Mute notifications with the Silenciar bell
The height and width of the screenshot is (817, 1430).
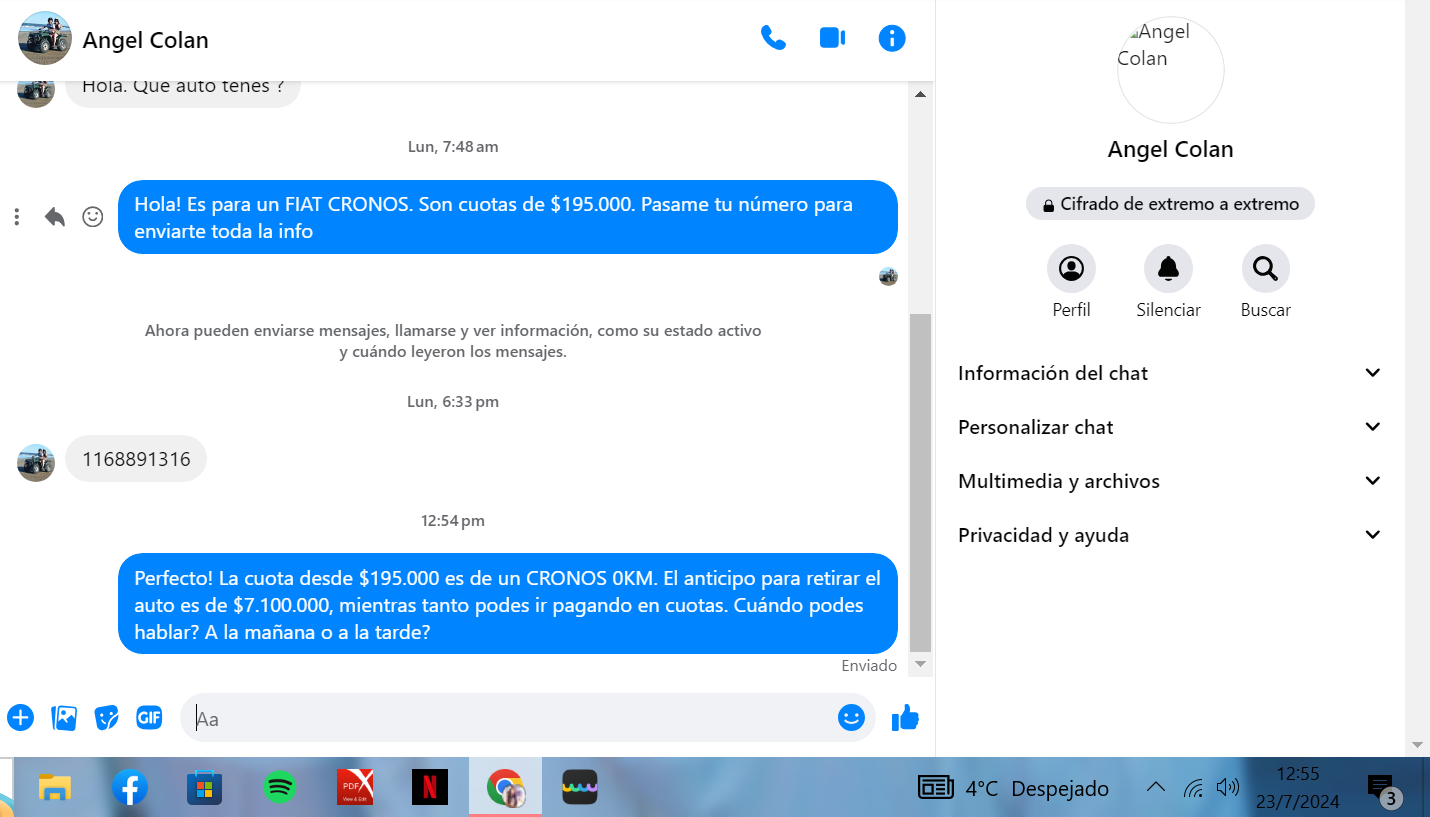(x=1168, y=269)
